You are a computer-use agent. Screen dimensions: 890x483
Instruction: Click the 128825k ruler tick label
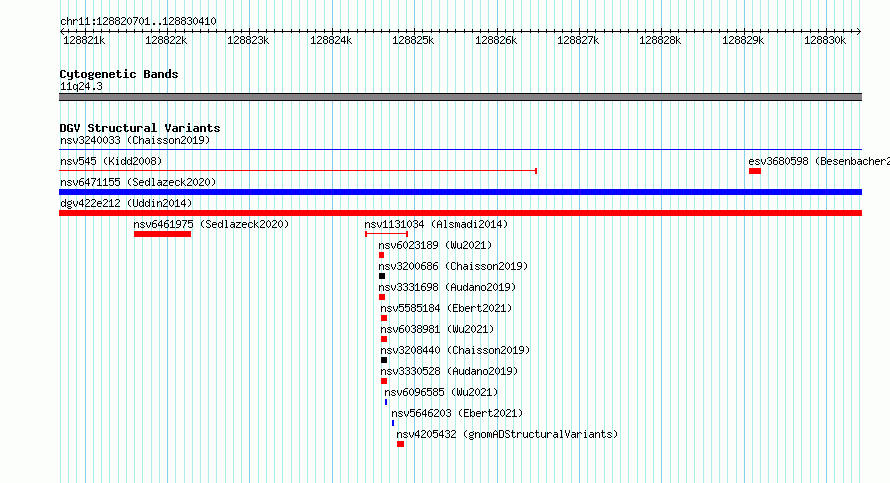413,40
